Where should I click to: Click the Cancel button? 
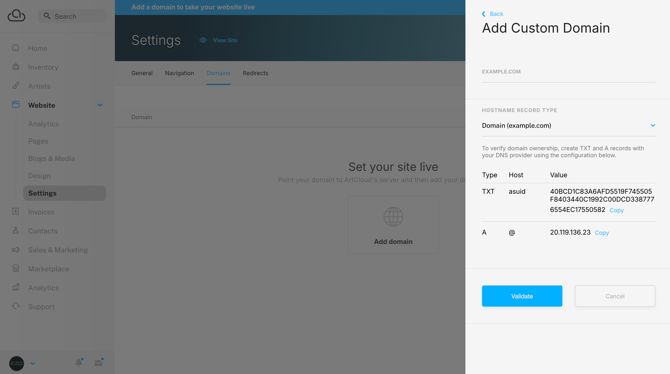click(x=615, y=296)
